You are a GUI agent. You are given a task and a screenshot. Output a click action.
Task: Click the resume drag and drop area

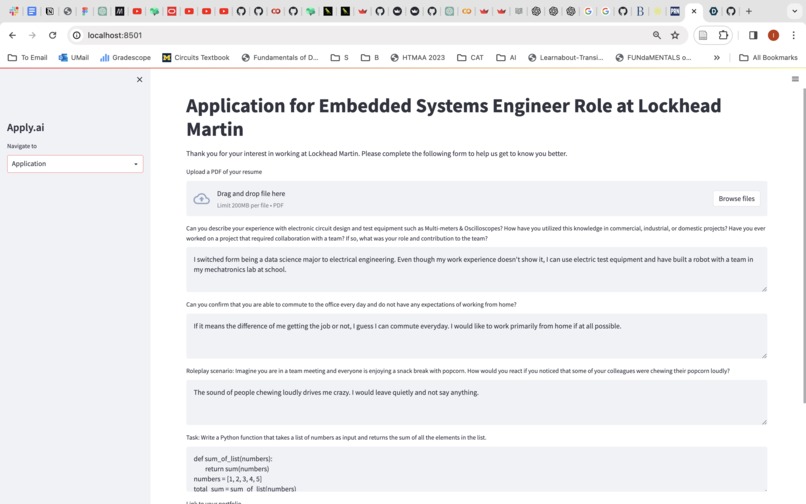pyautogui.click(x=477, y=199)
